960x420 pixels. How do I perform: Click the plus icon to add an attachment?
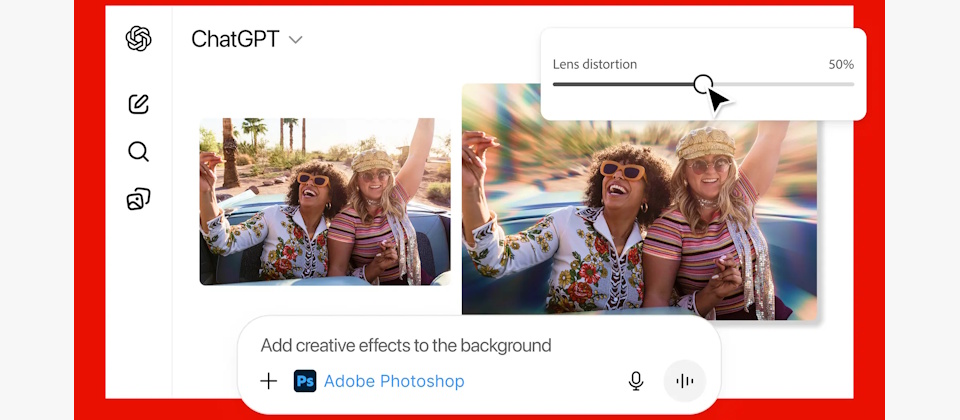[x=268, y=381]
